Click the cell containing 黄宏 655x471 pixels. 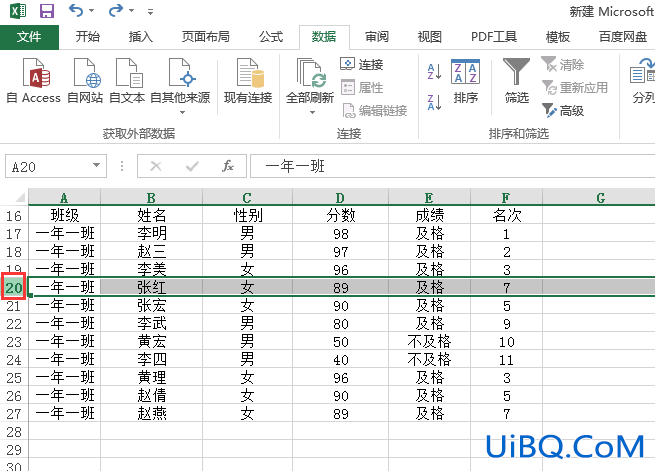click(x=152, y=342)
